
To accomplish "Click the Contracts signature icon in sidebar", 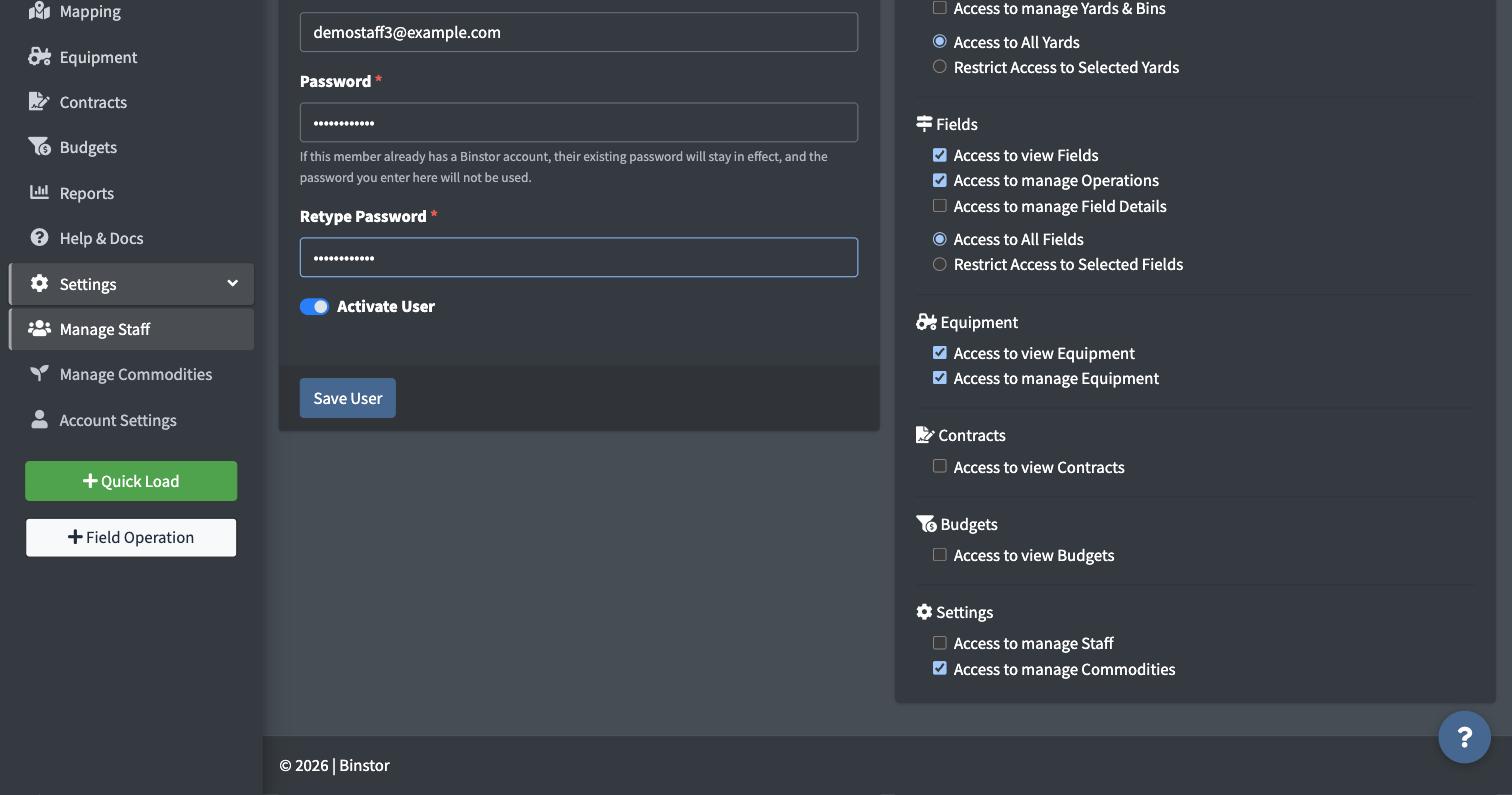I will pyautogui.click(x=39, y=102).
